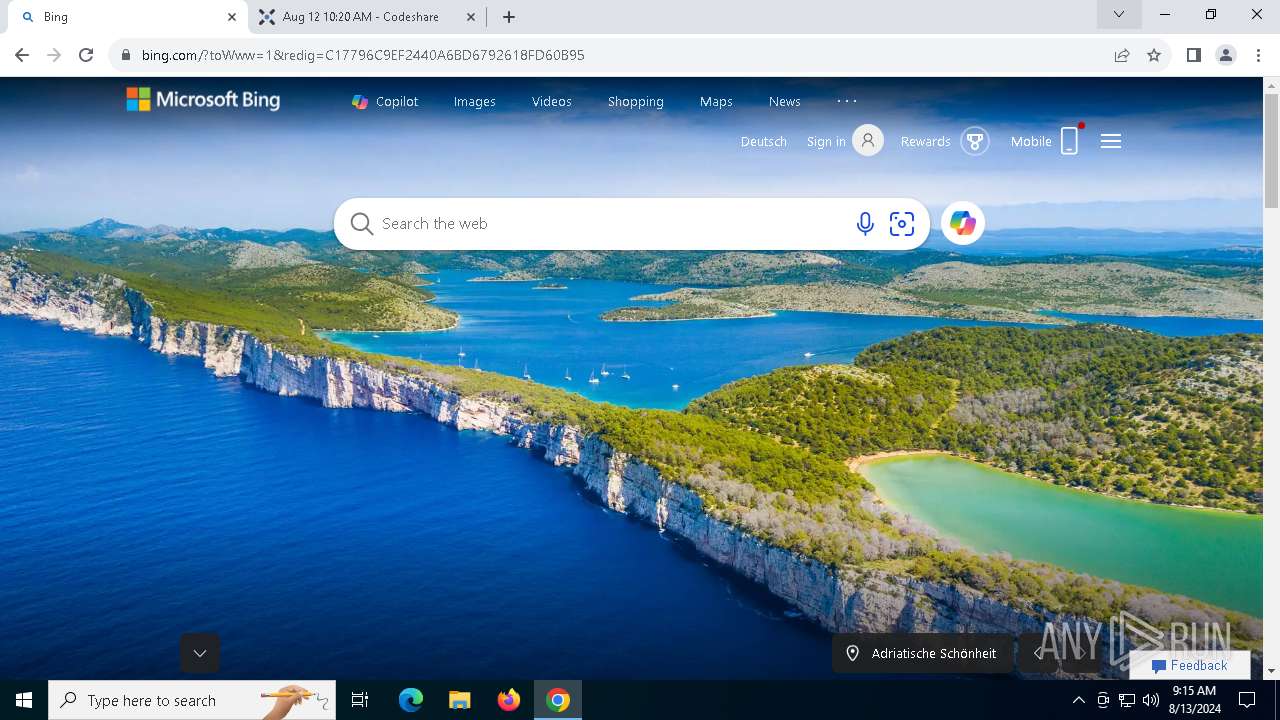Bookmark this page with the star icon
Image resolution: width=1280 pixels, height=720 pixels.
pos(1154,55)
